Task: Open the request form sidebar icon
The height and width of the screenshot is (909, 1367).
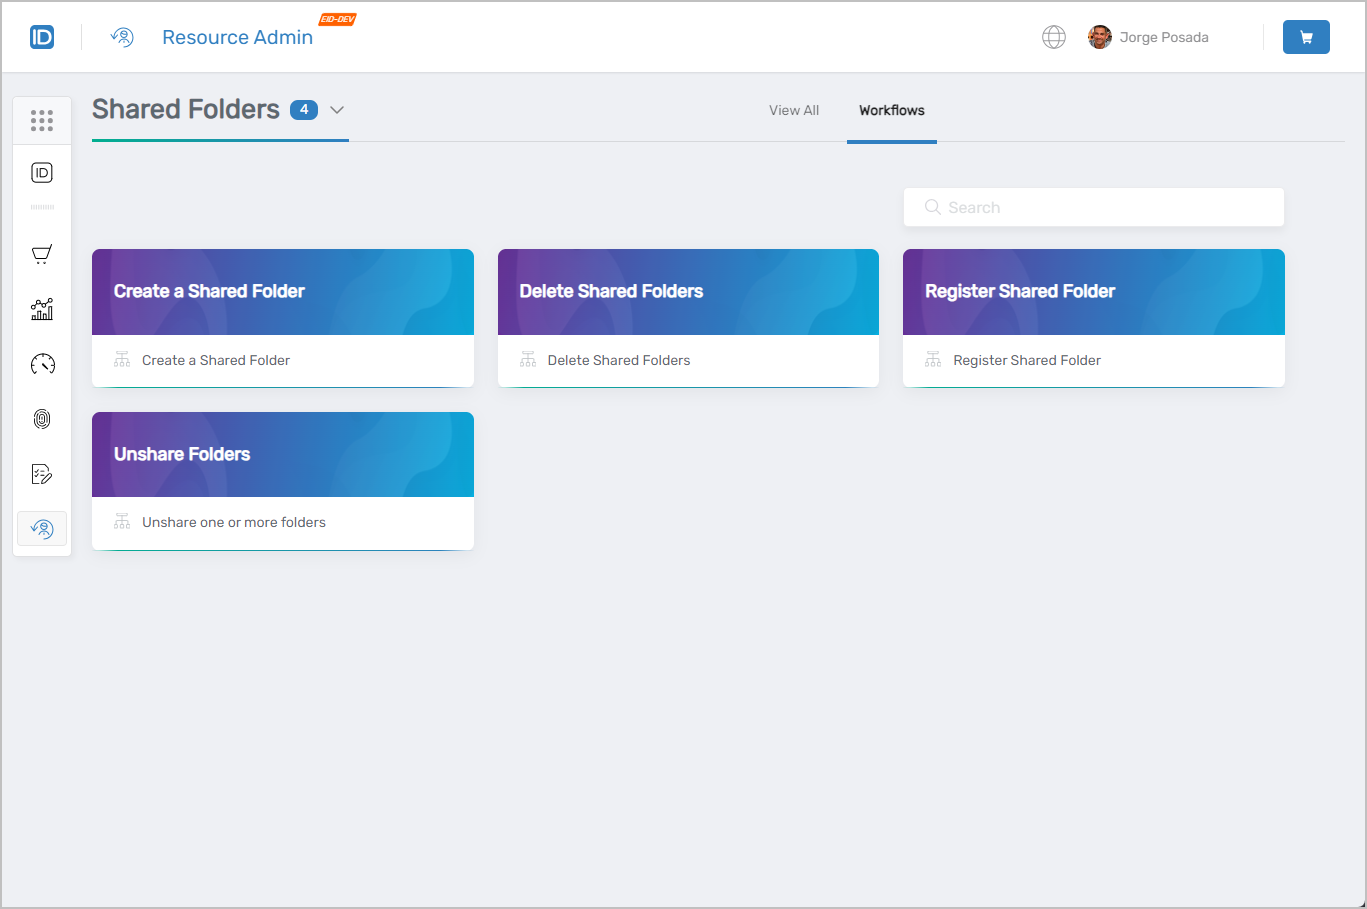Action: pos(41,473)
